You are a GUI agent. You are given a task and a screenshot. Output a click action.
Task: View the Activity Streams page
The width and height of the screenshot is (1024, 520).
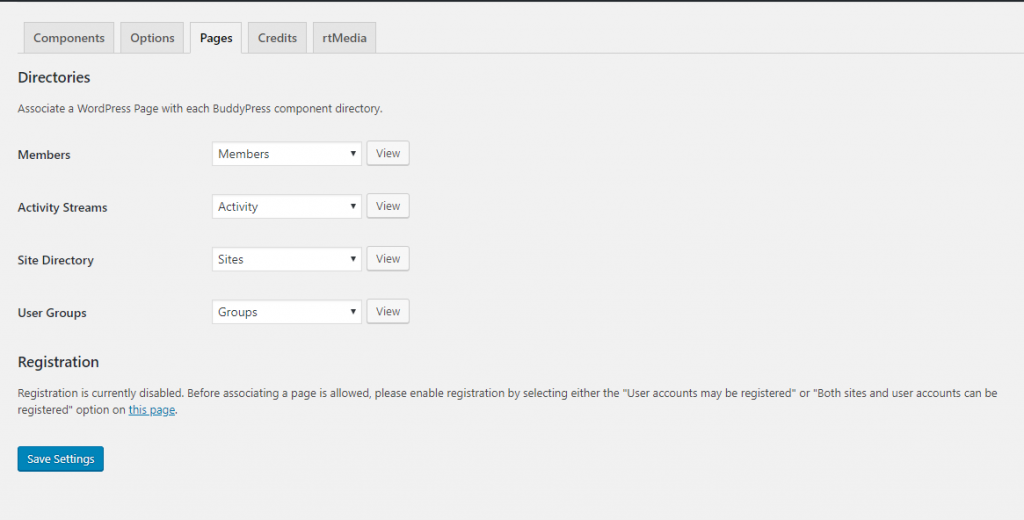pyautogui.click(x=388, y=206)
